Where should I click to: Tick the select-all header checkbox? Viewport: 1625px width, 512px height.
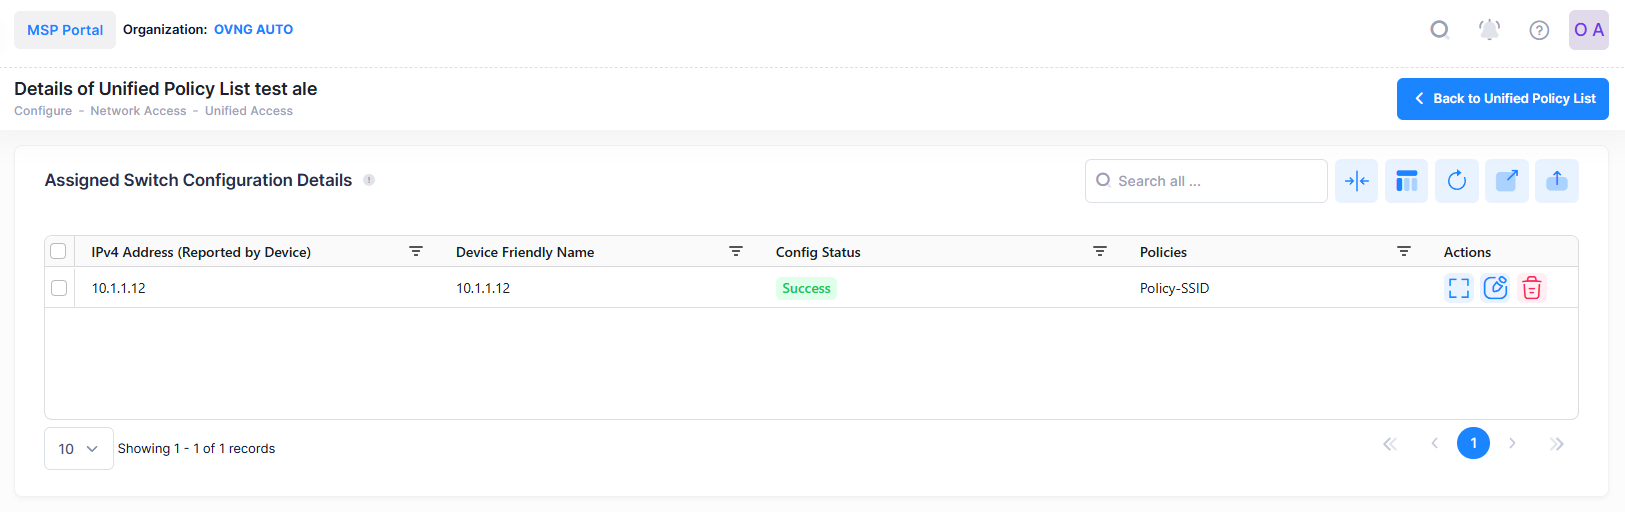point(58,251)
